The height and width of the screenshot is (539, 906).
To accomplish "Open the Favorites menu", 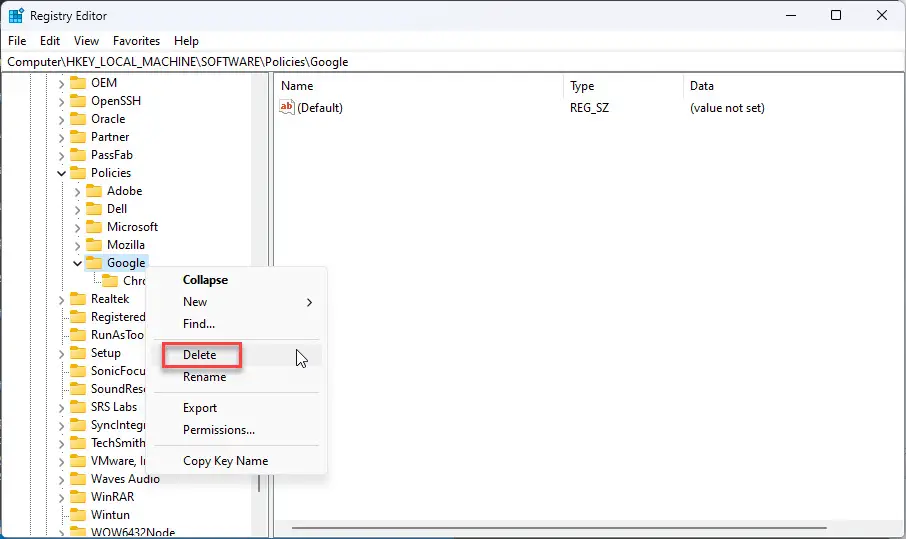I will (136, 41).
